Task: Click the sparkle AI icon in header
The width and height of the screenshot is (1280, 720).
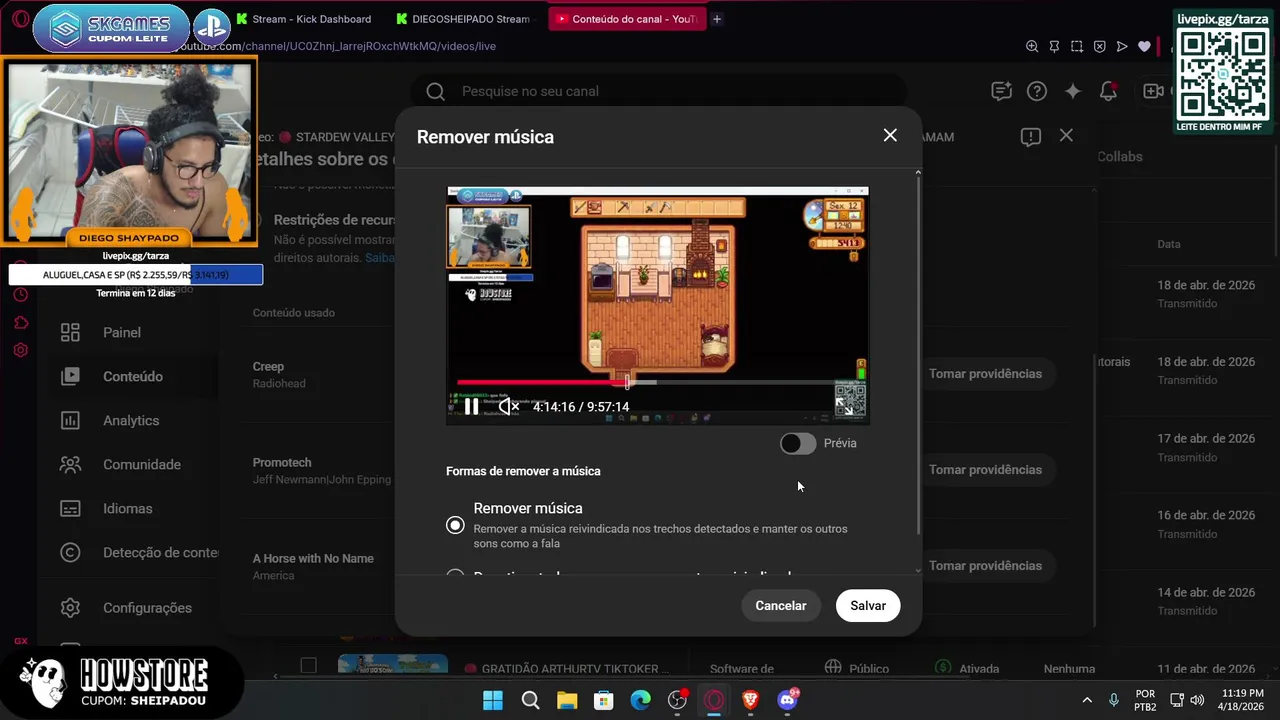Action: (1072, 91)
